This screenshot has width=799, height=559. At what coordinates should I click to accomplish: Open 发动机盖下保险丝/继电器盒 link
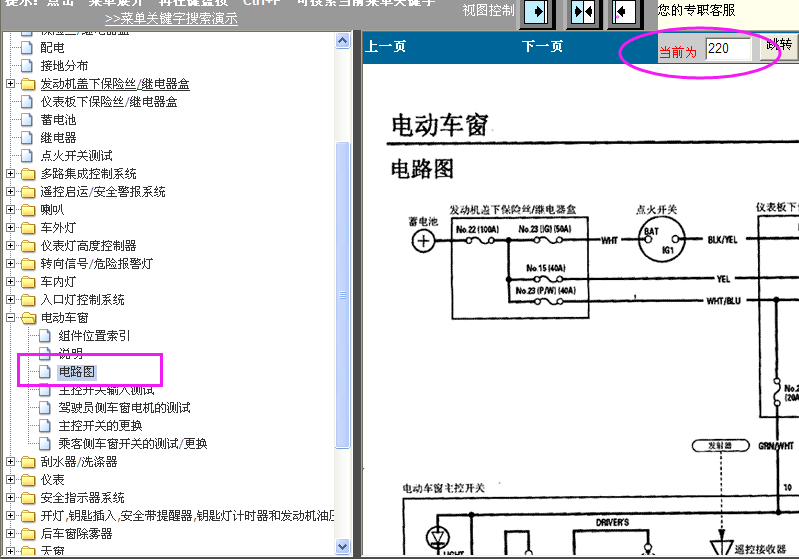[x=115, y=84]
